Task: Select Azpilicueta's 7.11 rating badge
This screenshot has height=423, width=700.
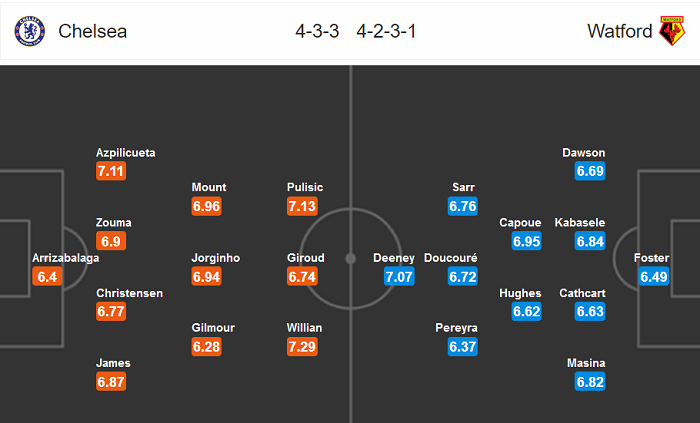Action: (x=113, y=172)
